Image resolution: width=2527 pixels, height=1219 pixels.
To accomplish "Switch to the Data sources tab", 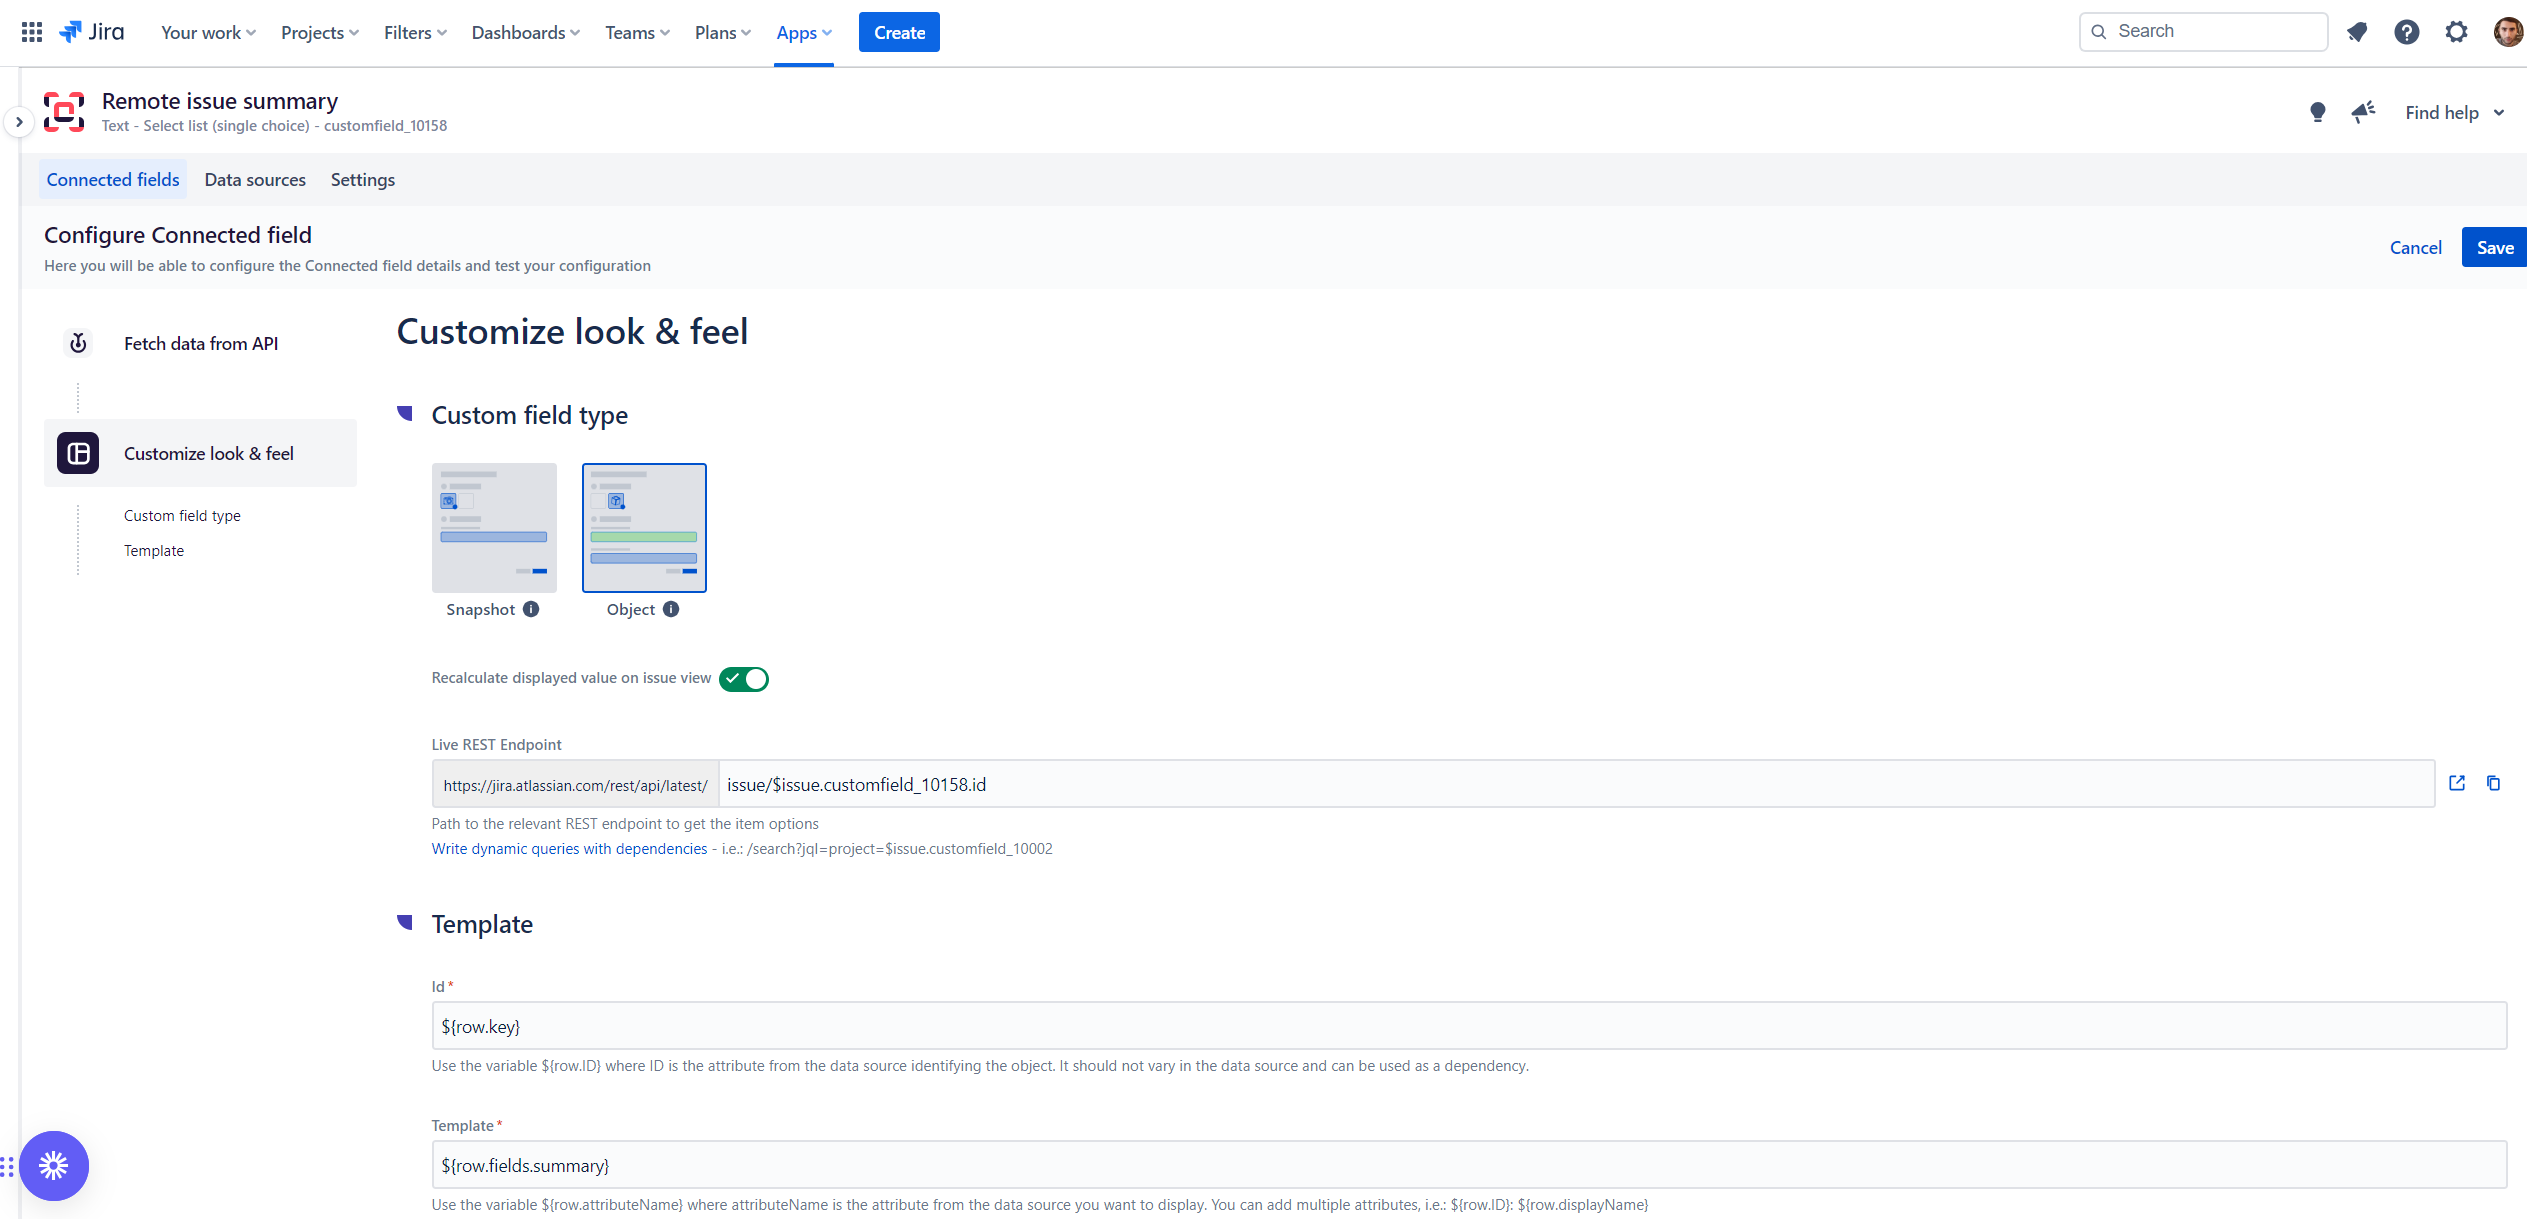I will pyautogui.click(x=255, y=180).
